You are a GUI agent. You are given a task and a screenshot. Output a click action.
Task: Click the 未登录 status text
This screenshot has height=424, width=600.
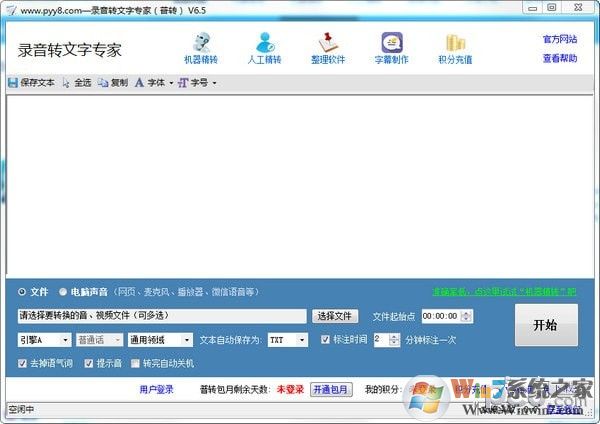(x=290, y=390)
